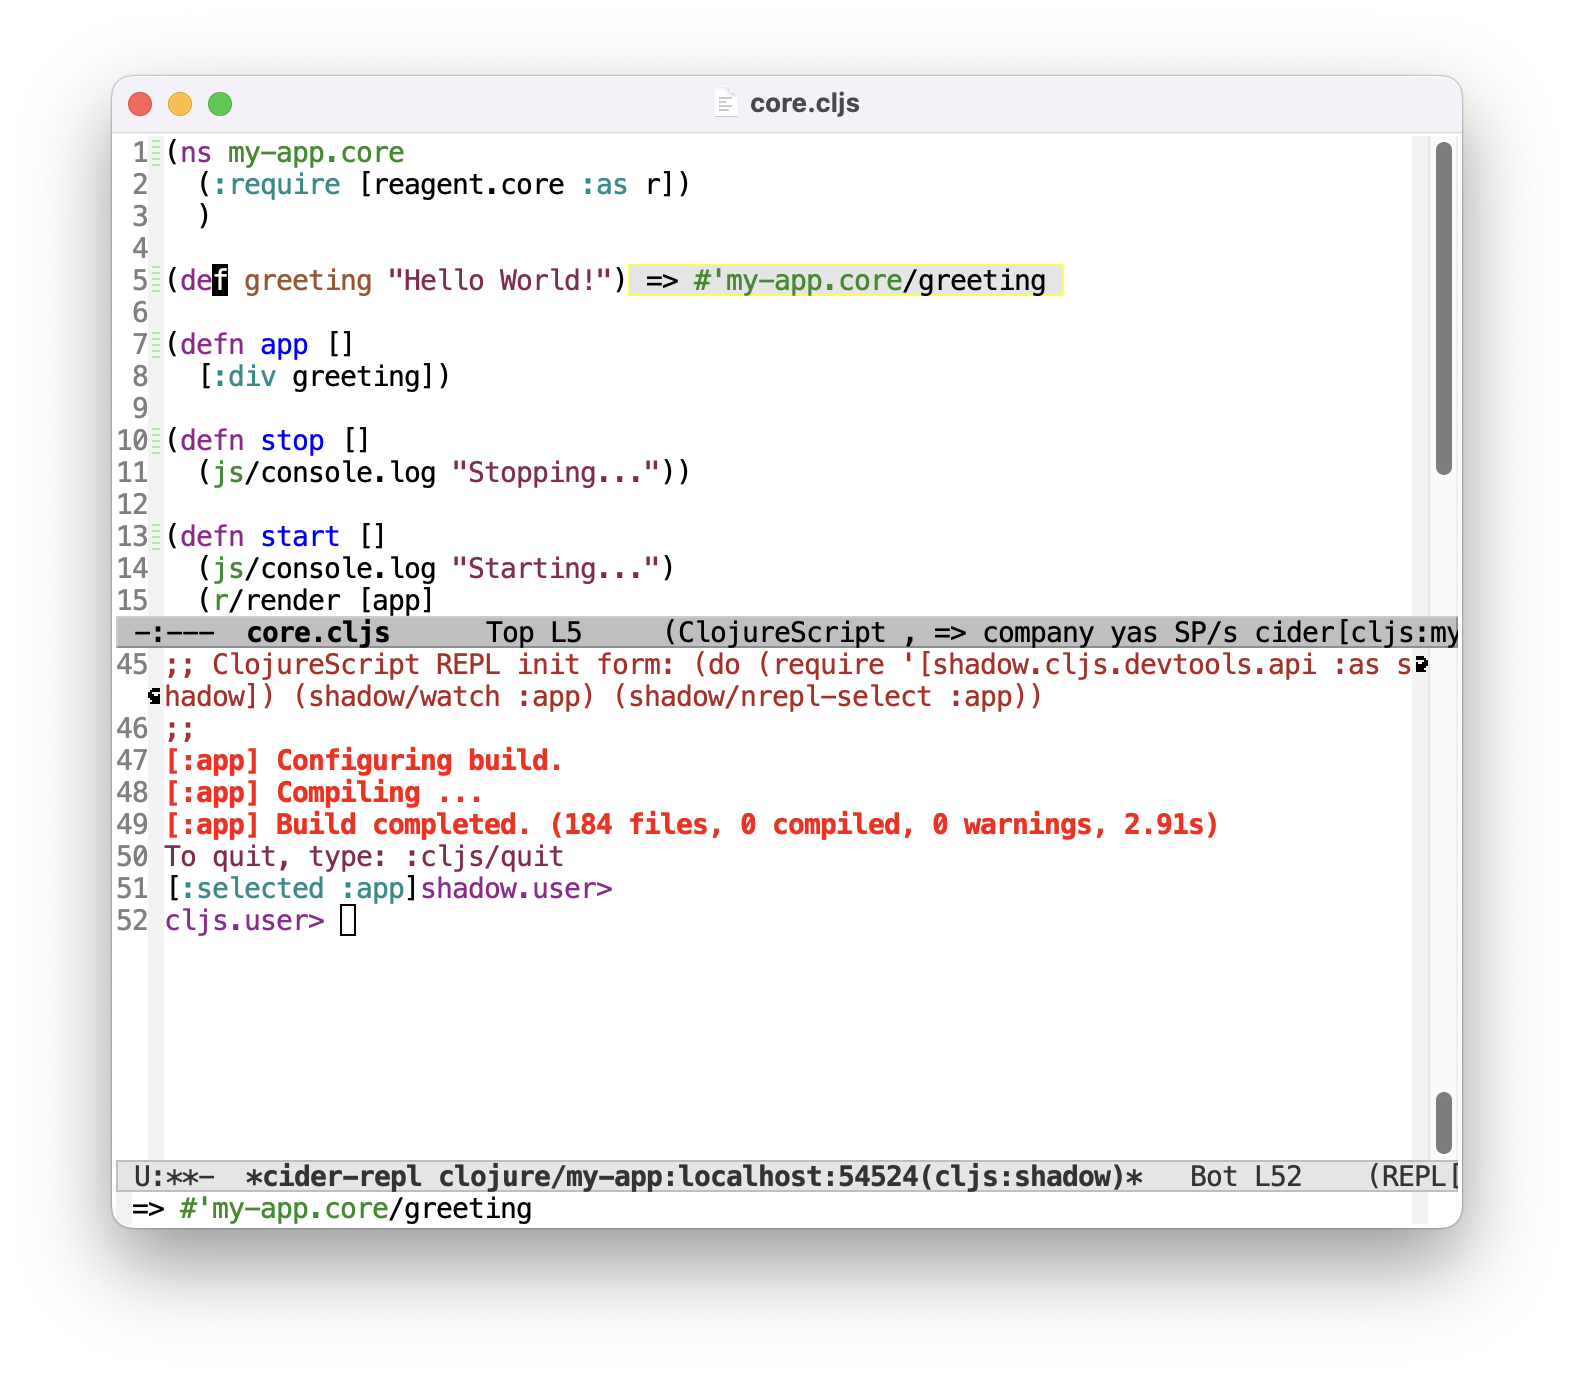Click '[:app] Compiling ...' output line
The width and height of the screenshot is (1574, 1376).
(x=324, y=792)
